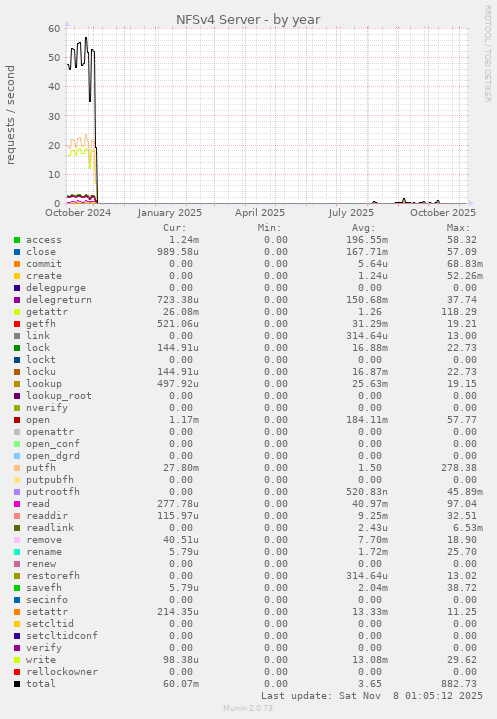Click the 'Munin 2.0.73' footer text
The image size is (497, 719).
248,708
